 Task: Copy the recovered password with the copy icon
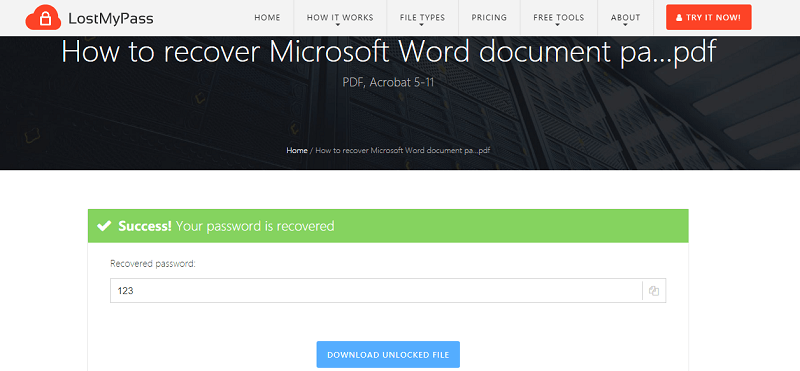click(x=654, y=291)
